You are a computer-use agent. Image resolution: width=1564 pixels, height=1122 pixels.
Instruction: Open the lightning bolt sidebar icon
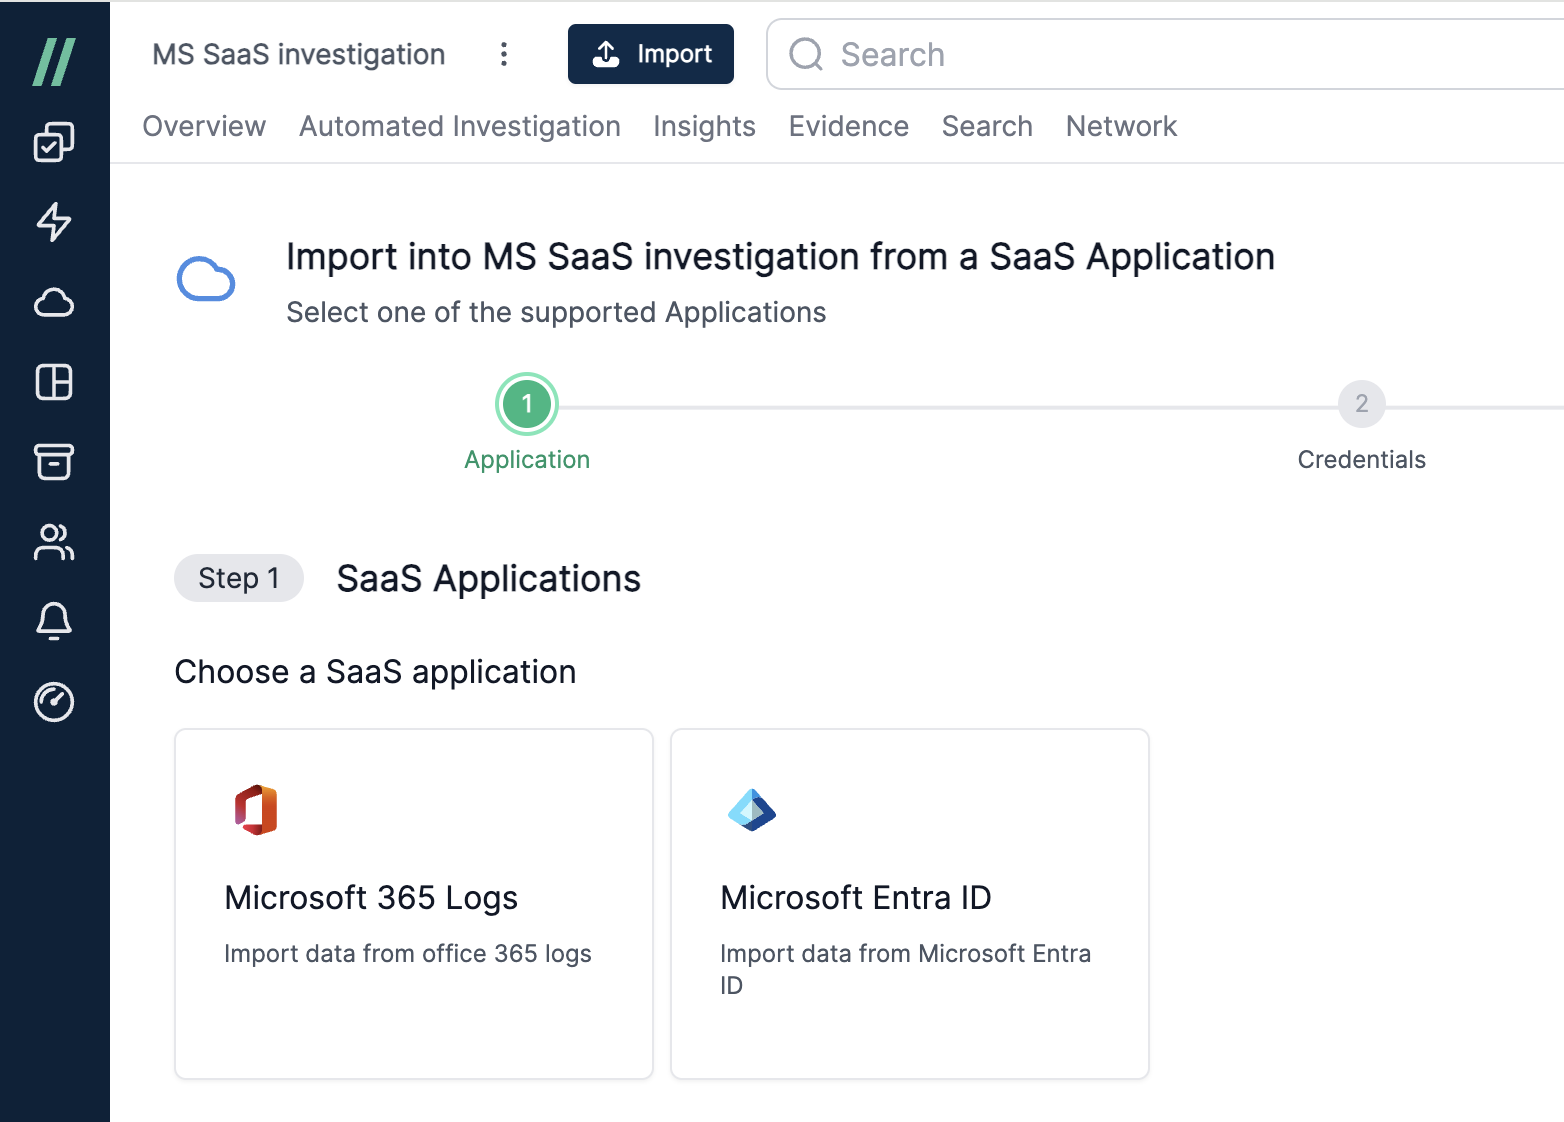click(54, 222)
